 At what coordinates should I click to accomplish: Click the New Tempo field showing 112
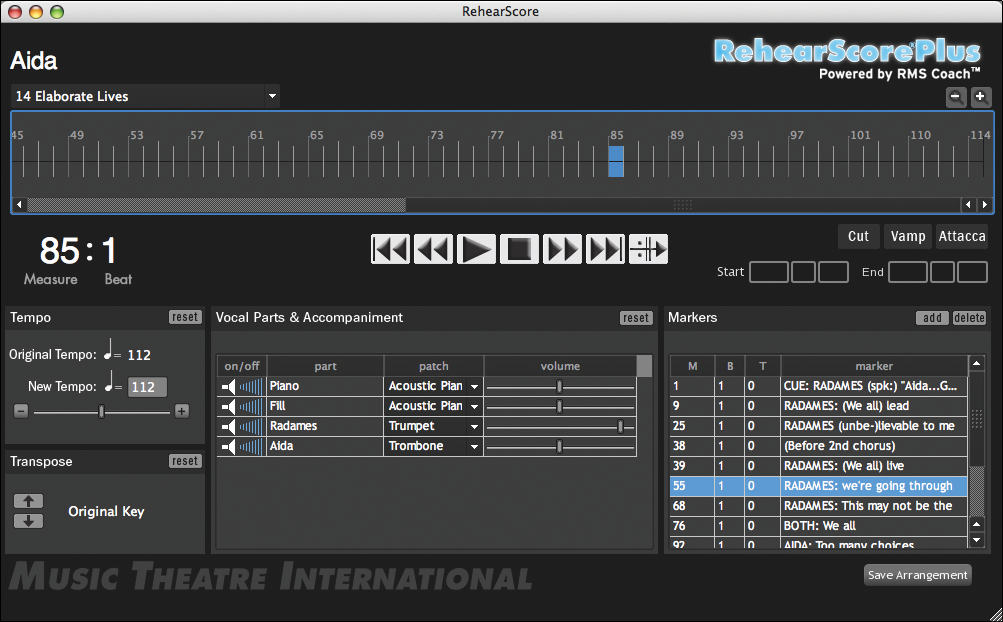tap(147, 387)
